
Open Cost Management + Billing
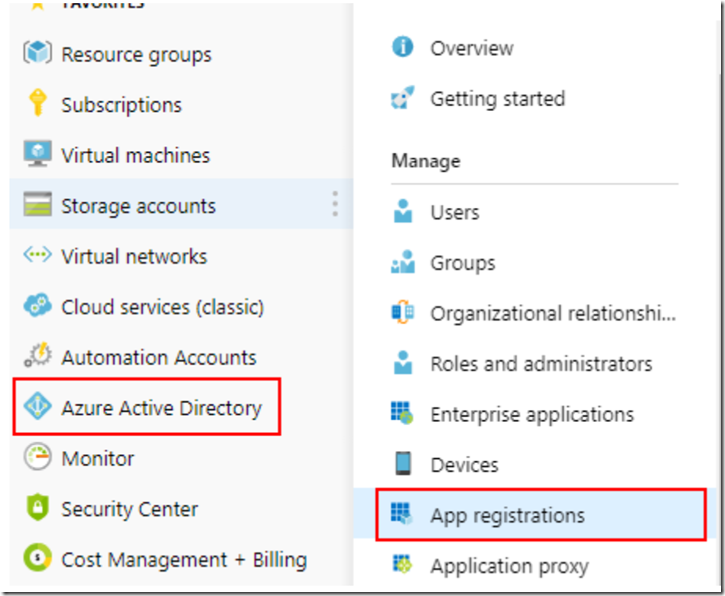[x=184, y=559]
